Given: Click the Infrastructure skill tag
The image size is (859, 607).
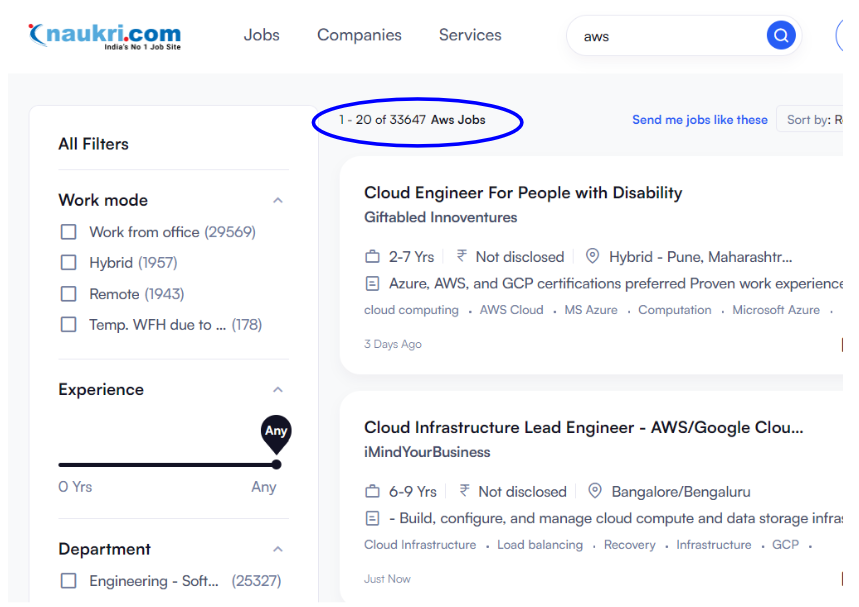Looking at the screenshot, I should pos(713,545).
